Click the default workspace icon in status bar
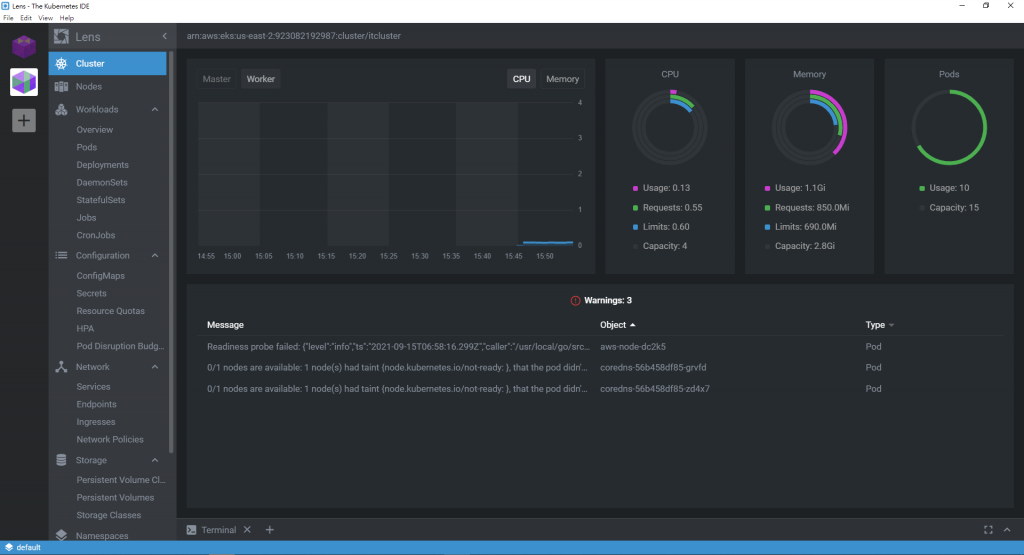 coord(8,547)
